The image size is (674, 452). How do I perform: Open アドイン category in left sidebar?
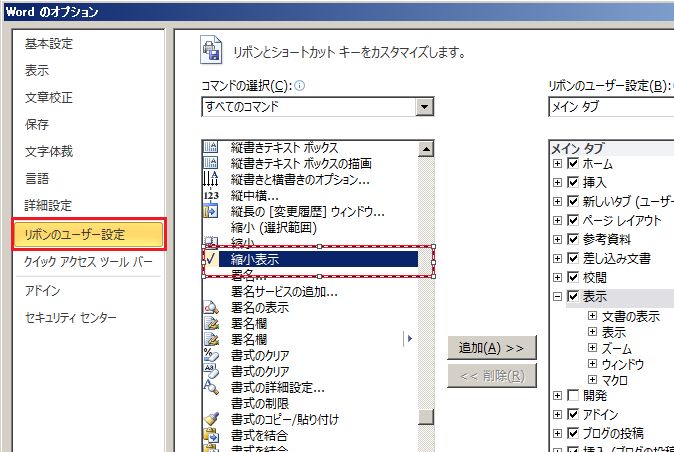click(42, 291)
